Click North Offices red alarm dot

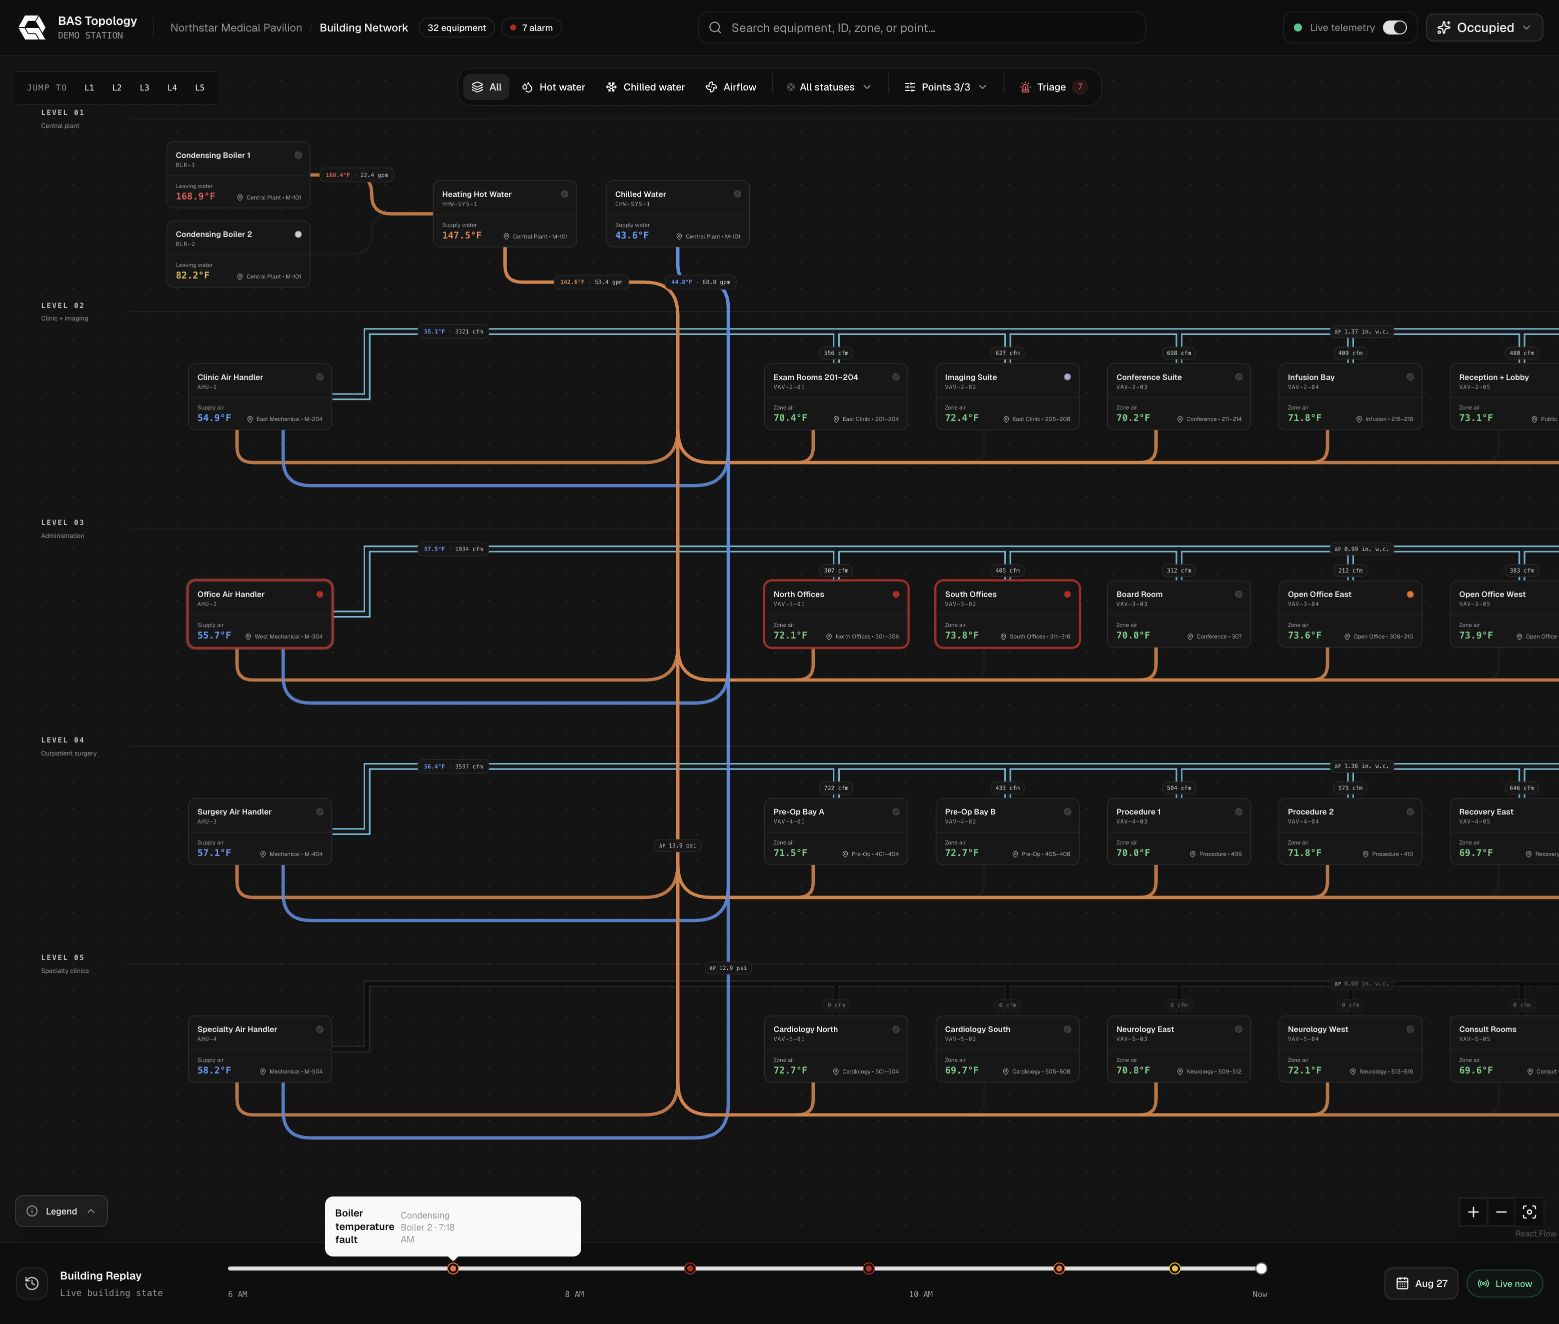[x=896, y=594]
